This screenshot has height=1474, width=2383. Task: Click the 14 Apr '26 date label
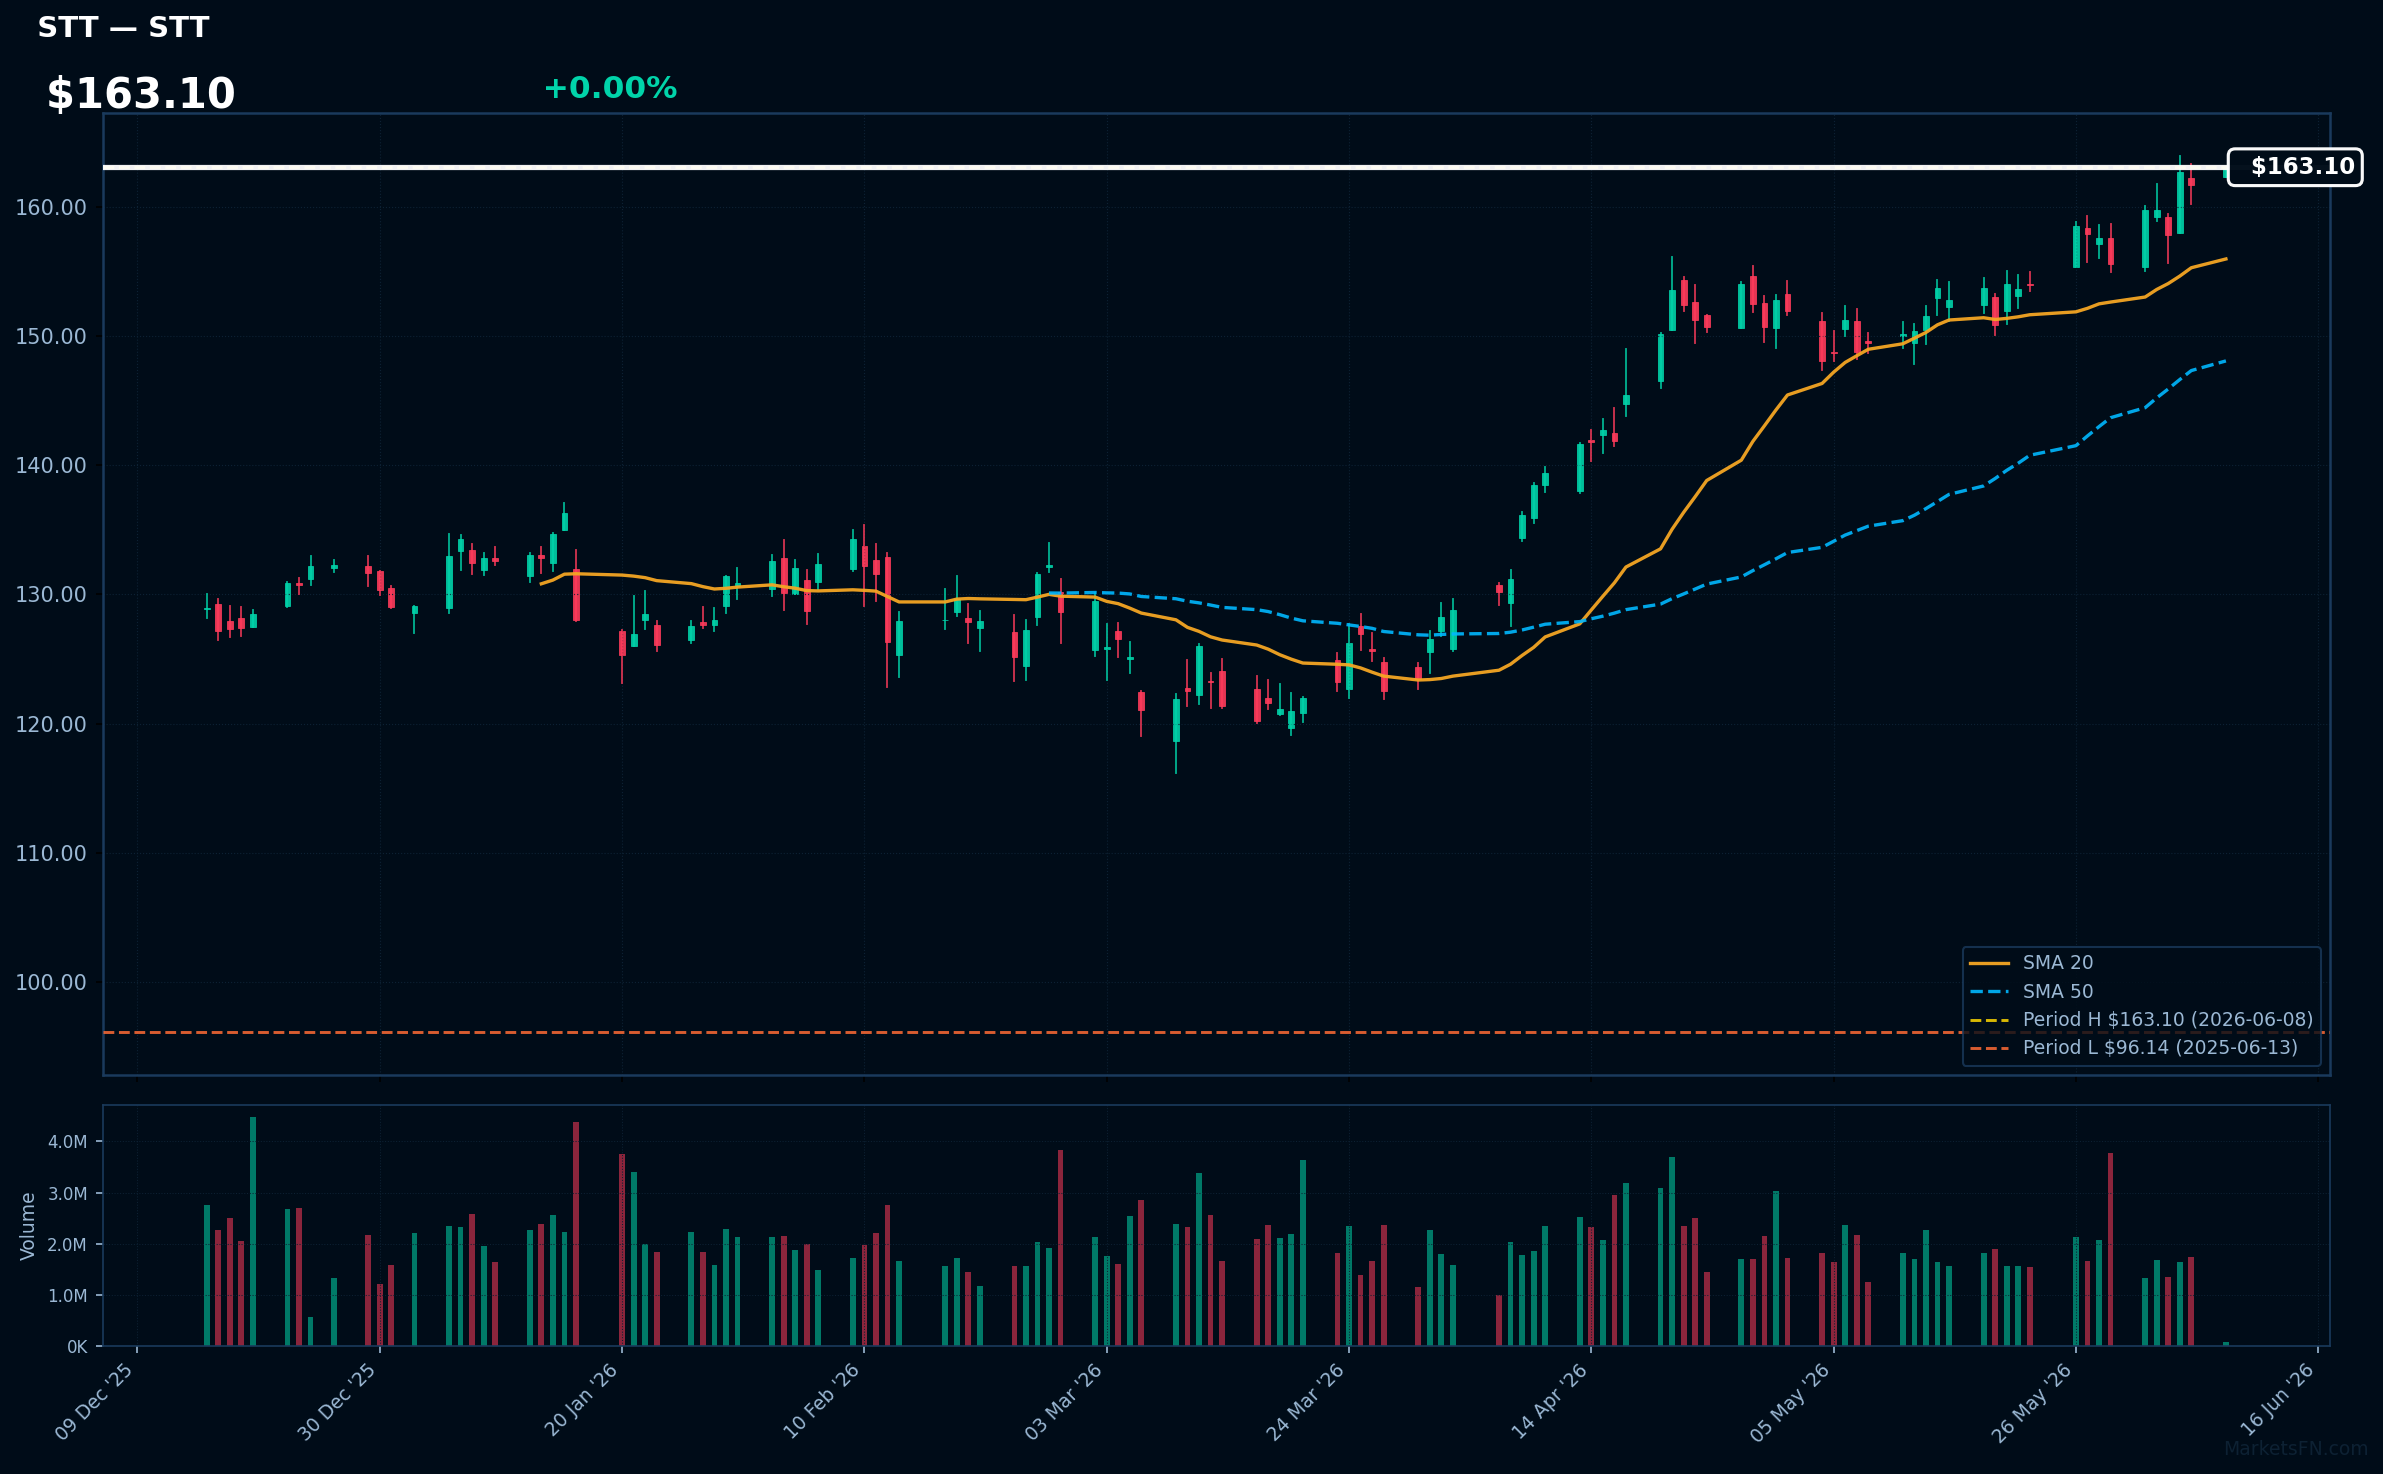[x=1548, y=1401]
